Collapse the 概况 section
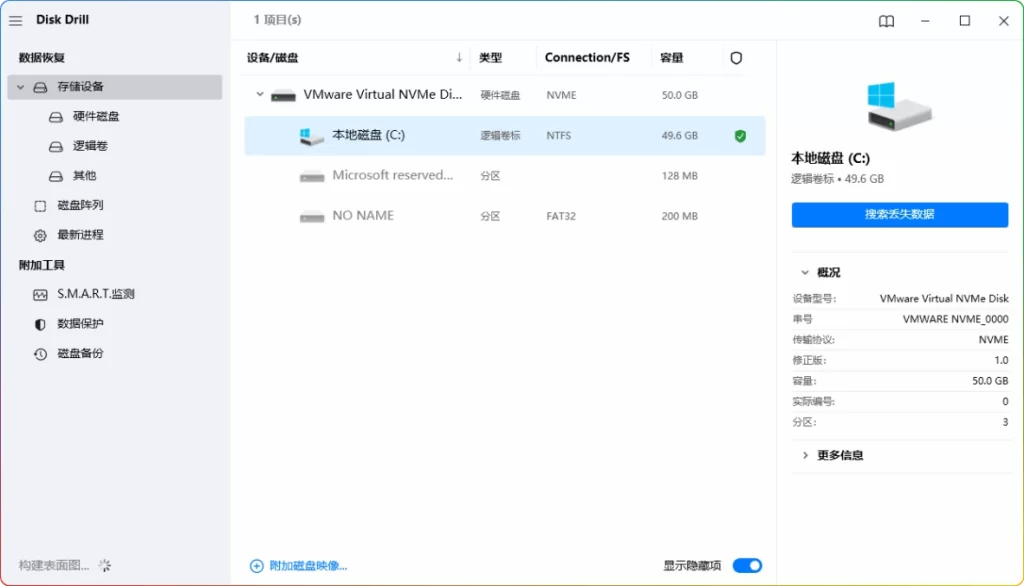The height and width of the screenshot is (586, 1024). point(805,271)
